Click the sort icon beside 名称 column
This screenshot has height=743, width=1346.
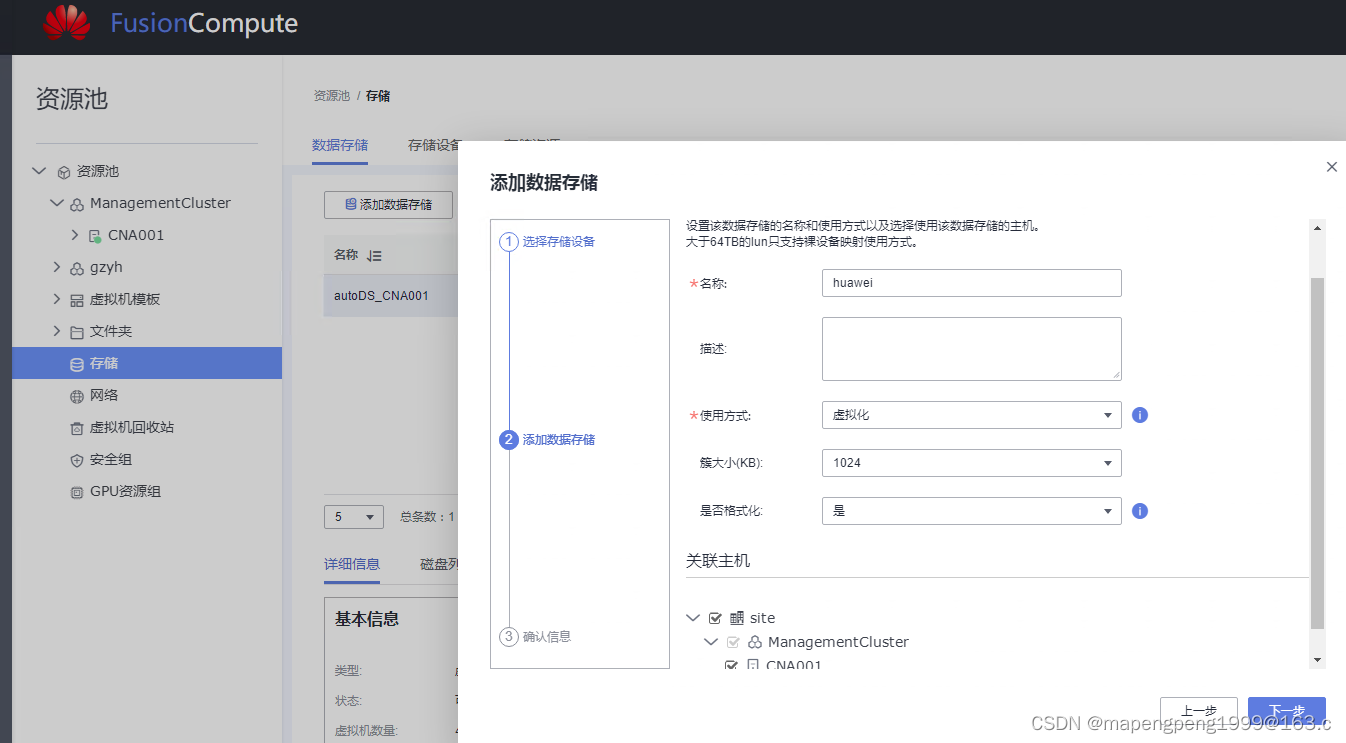pos(374,256)
